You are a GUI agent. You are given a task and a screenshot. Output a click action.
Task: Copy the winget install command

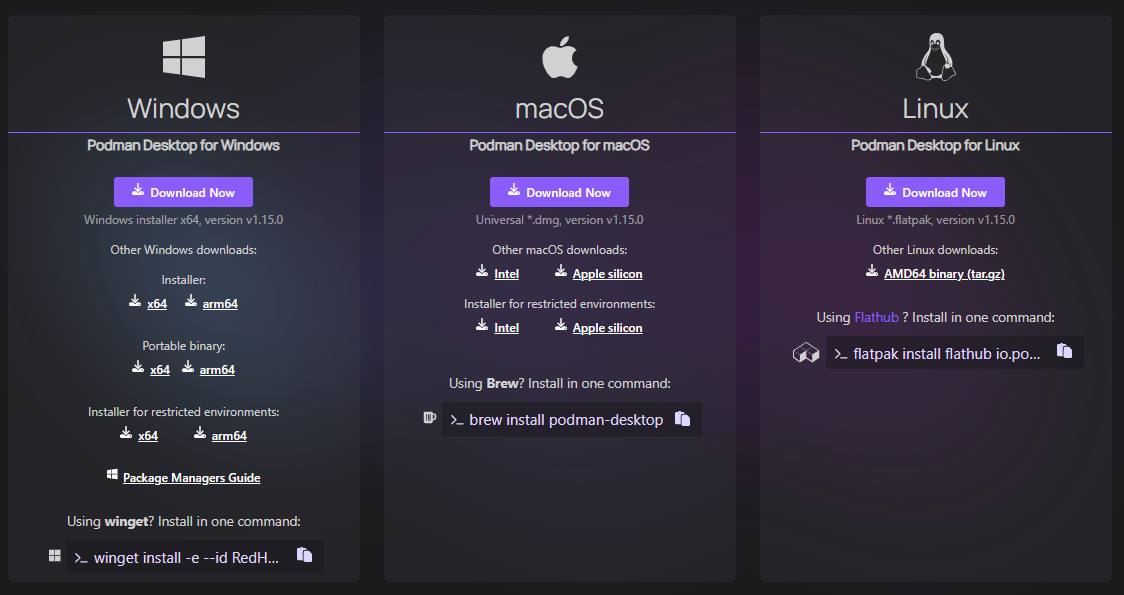(305, 555)
